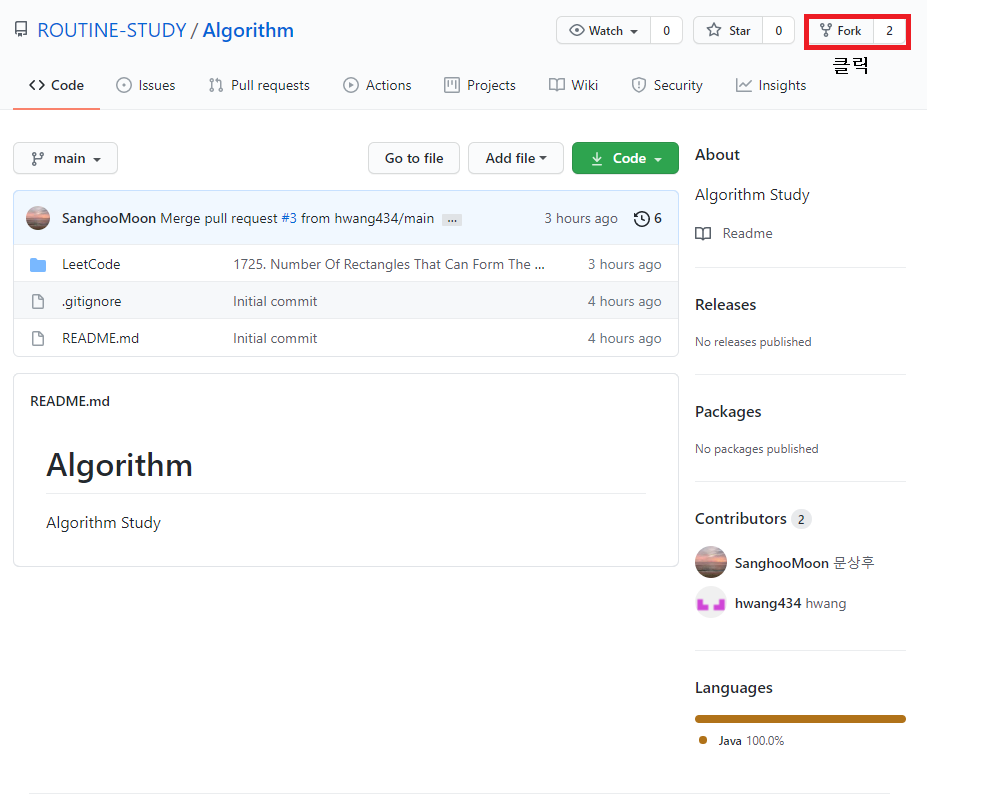Open the Readme link in About
The image size is (985, 798).
pyautogui.click(x=748, y=234)
